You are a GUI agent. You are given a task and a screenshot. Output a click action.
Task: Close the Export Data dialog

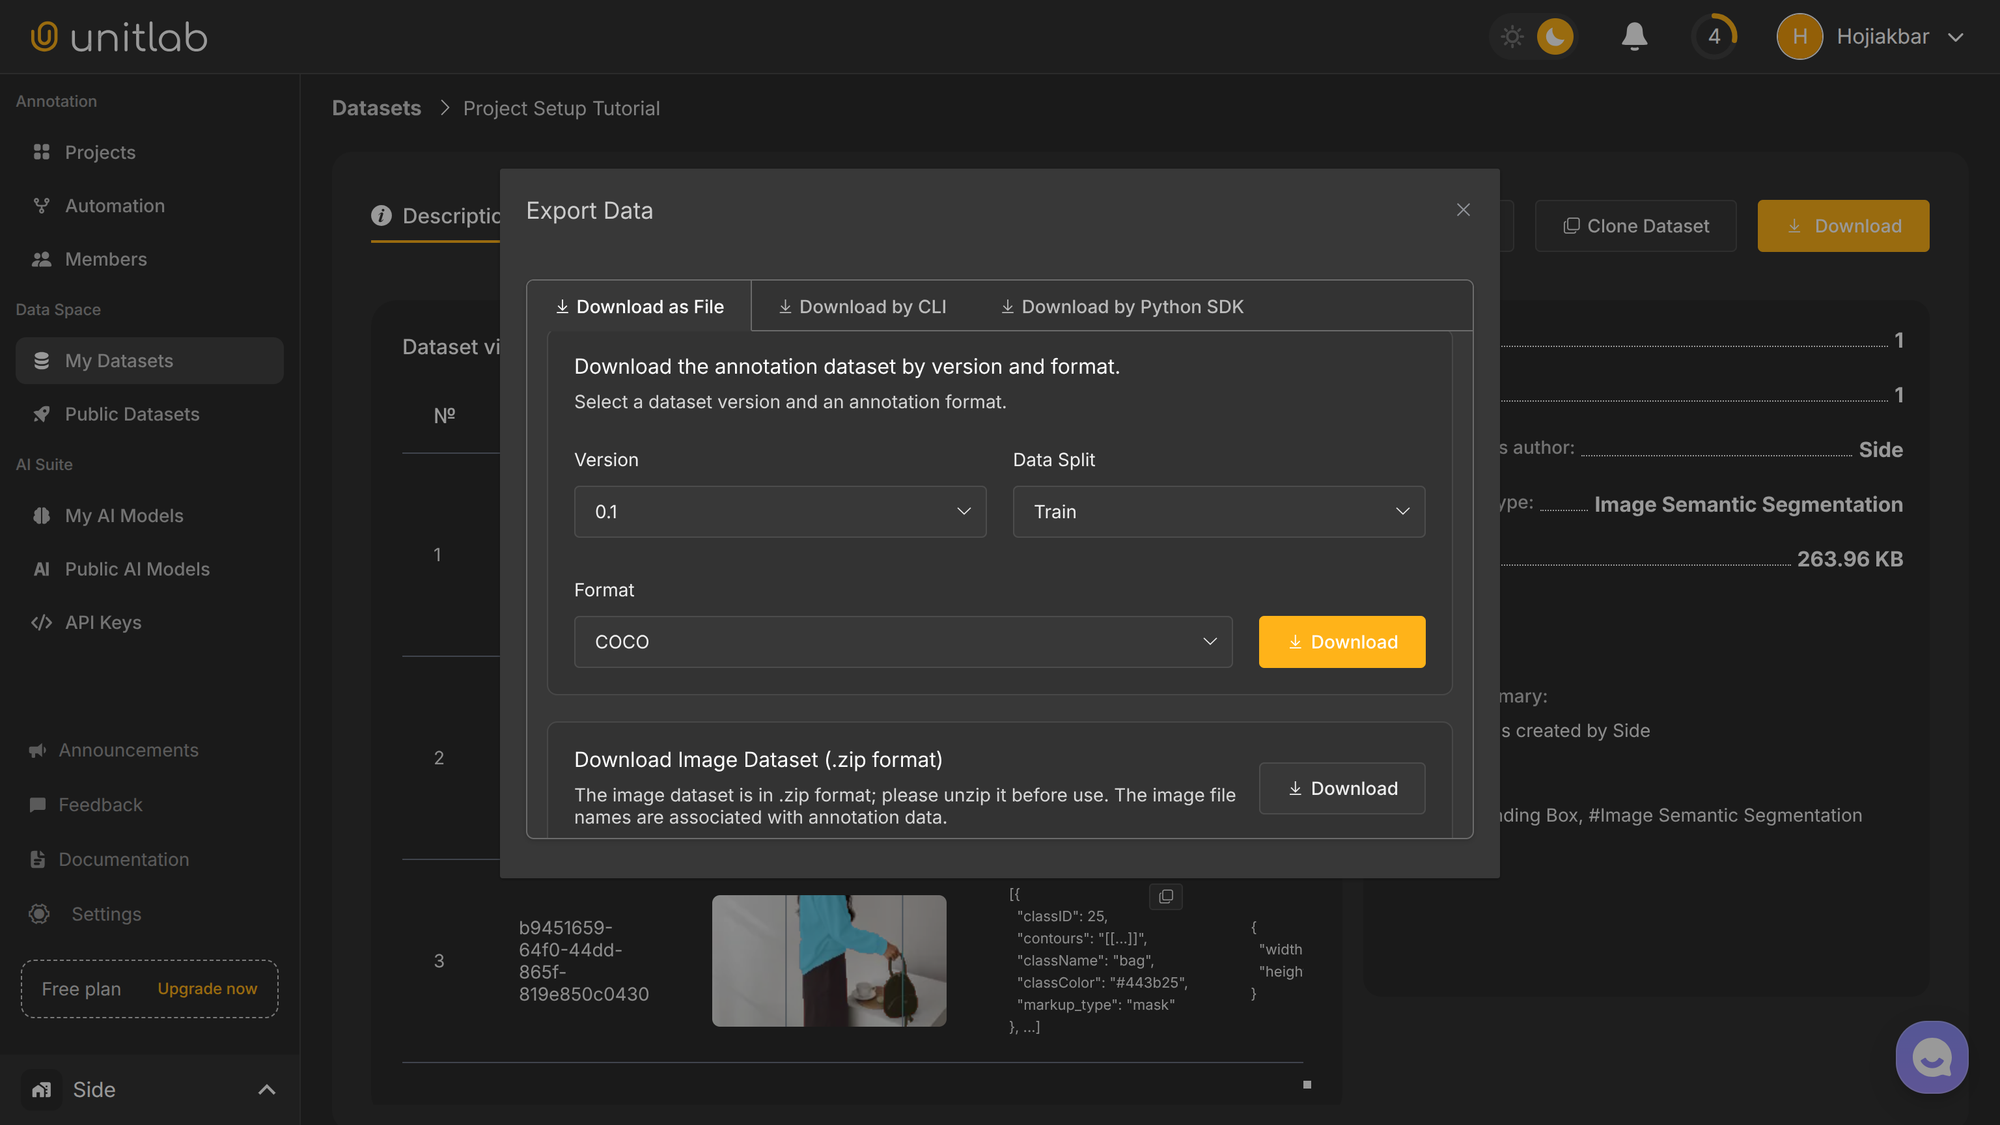[x=1463, y=210]
